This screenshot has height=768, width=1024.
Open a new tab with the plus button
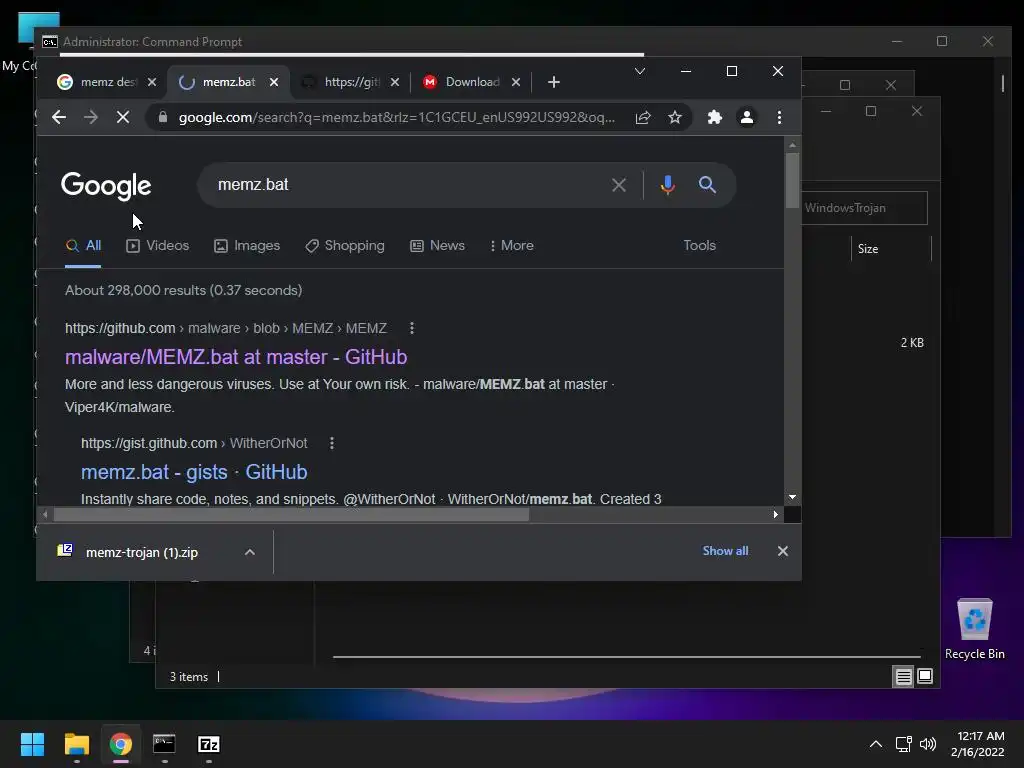(x=554, y=82)
